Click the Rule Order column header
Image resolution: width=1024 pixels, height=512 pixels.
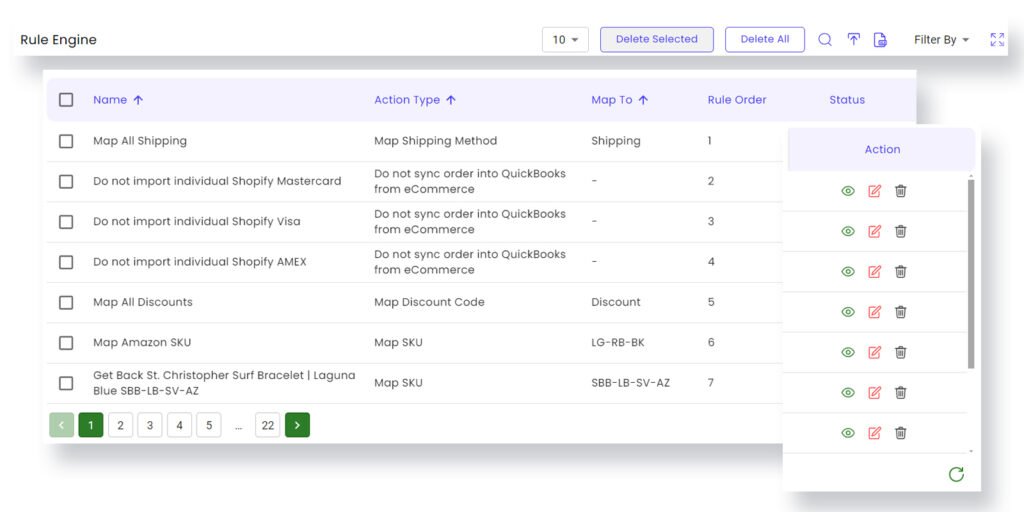tap(737, 100)
